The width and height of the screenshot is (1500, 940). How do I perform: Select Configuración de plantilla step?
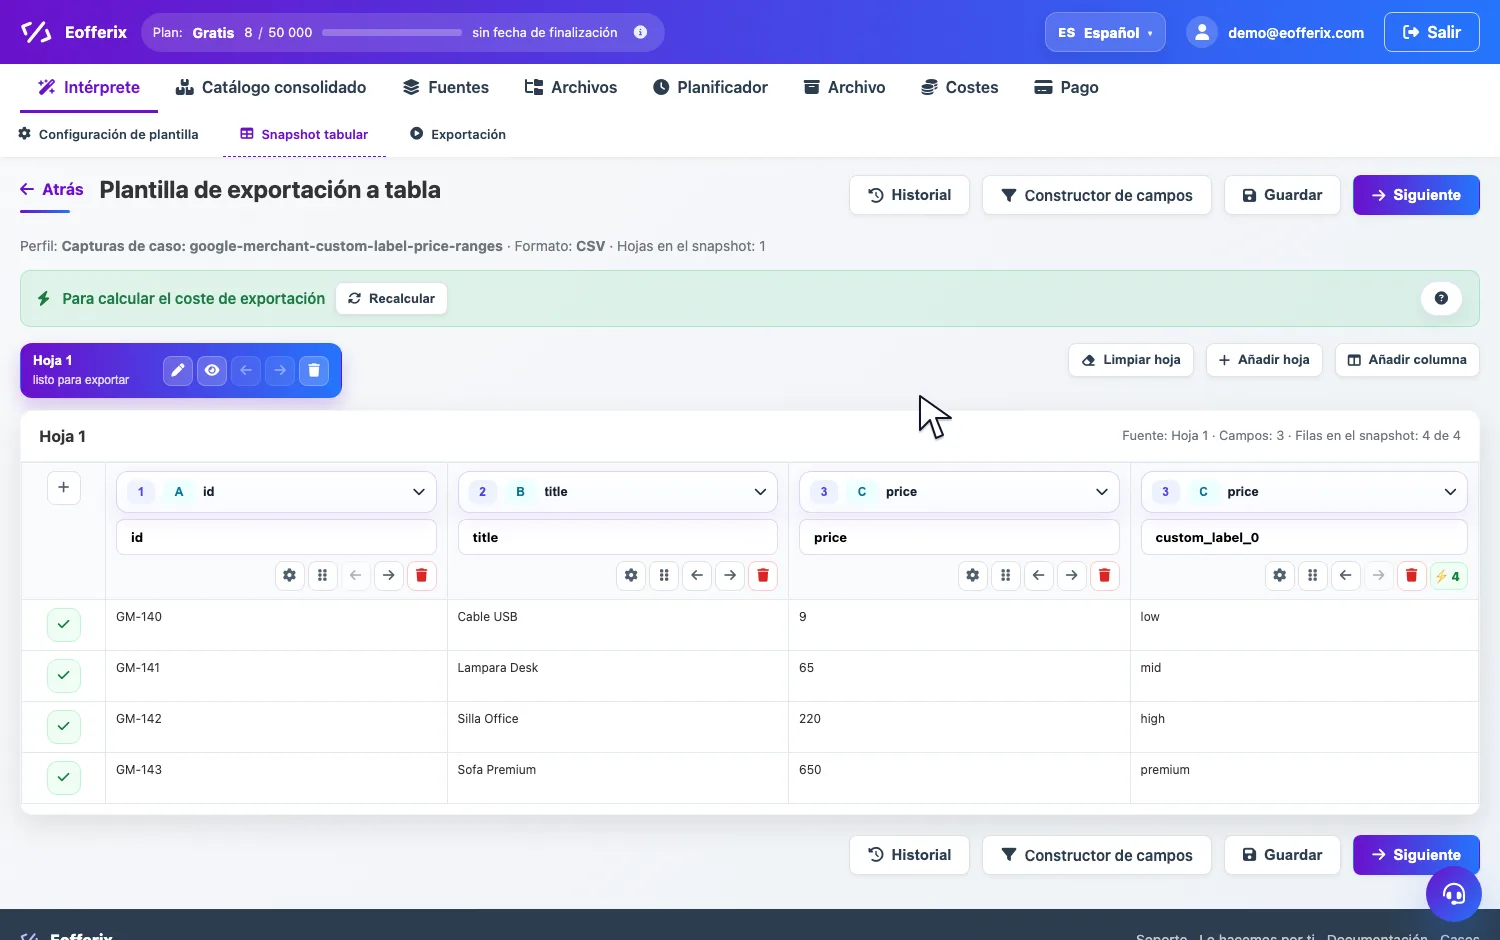108,134
